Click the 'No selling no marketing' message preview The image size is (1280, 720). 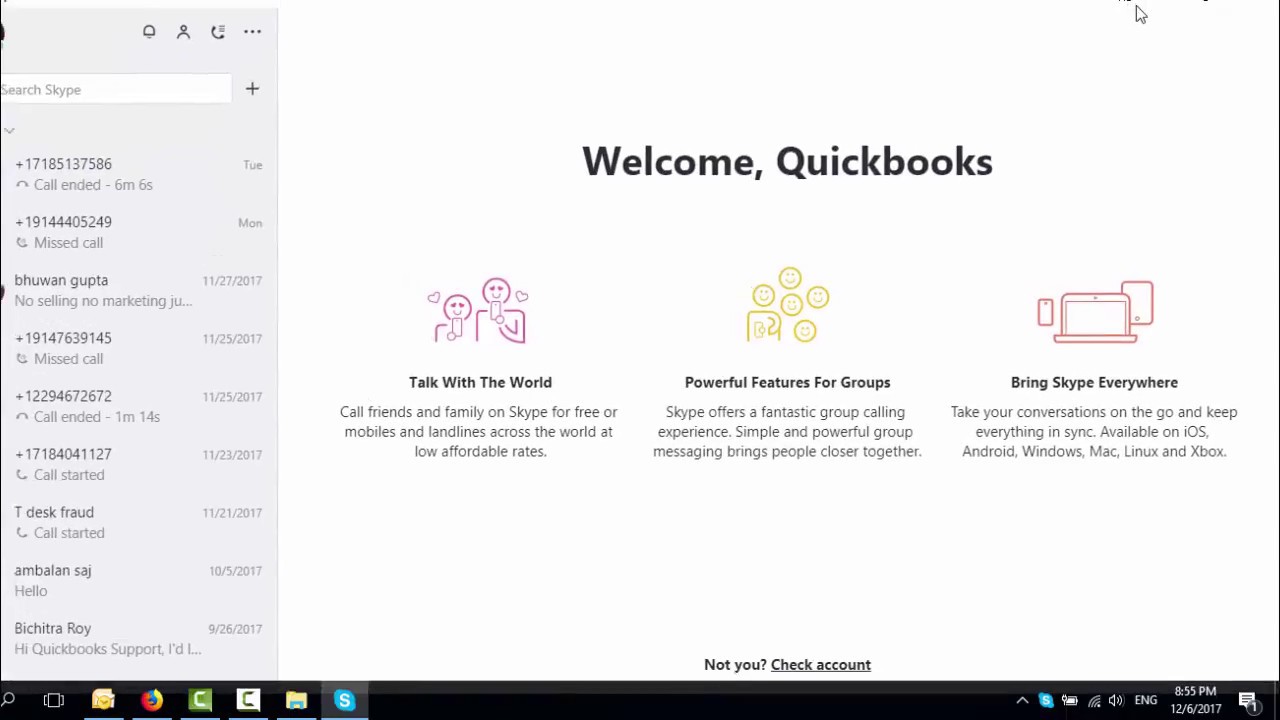[x=103, y=301]
